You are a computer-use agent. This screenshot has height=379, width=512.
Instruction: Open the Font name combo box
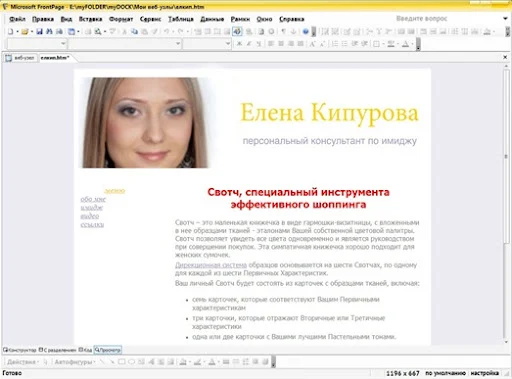(125, 44)
